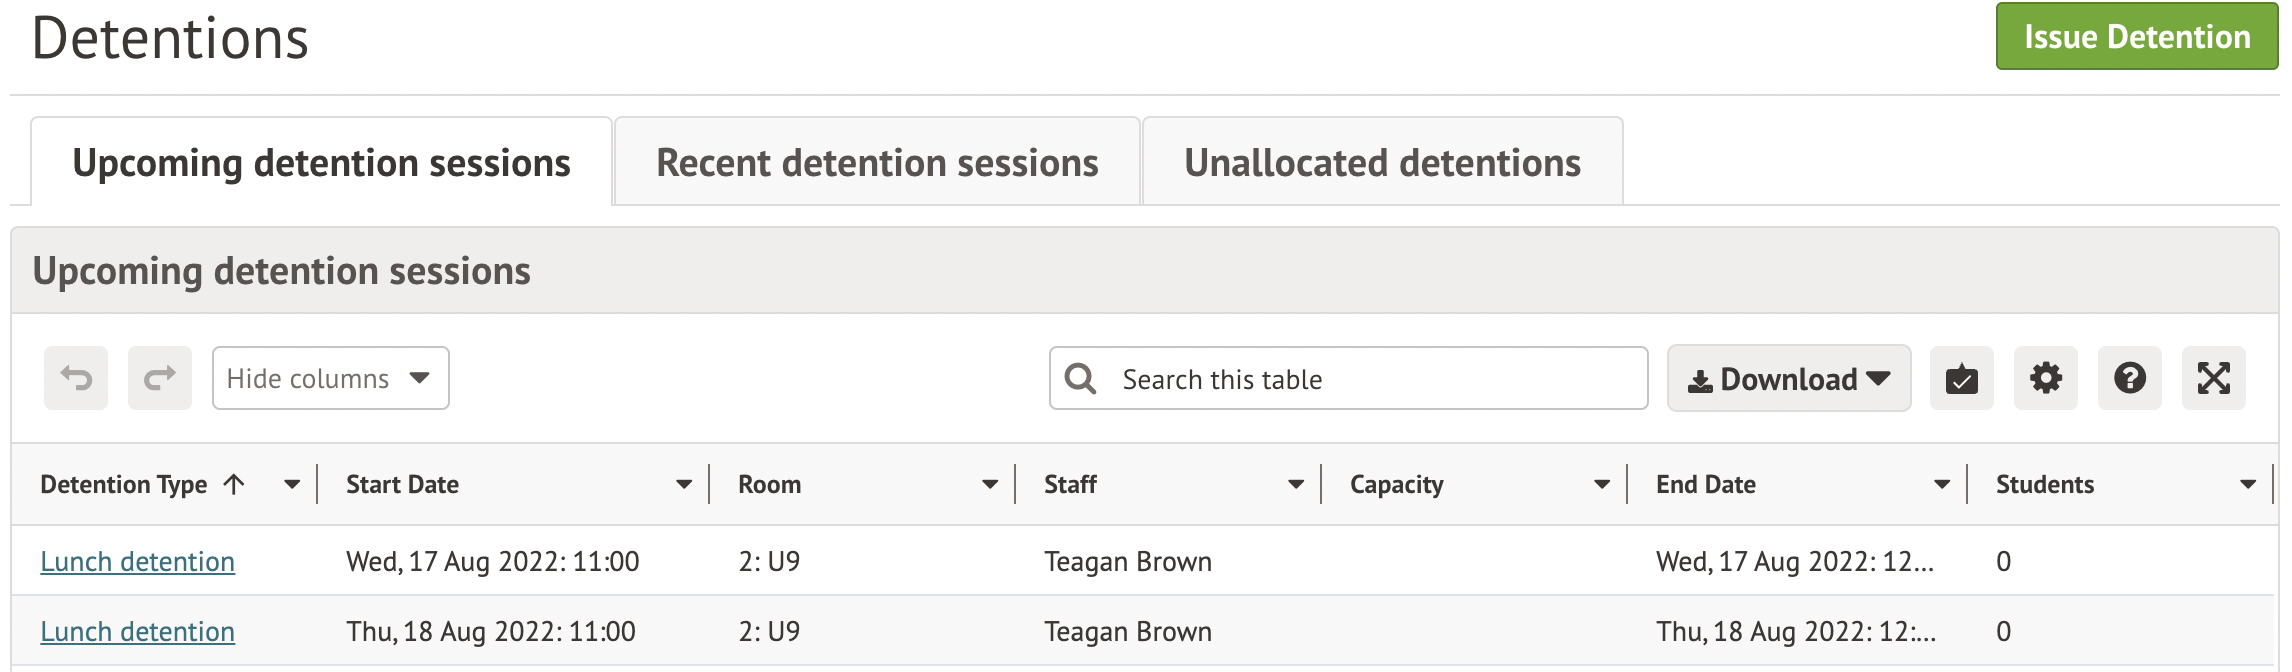The image size is (2292, 672).
Task: Open Lunch detention link for 17 Aug
Action: [x=138, y=562]
